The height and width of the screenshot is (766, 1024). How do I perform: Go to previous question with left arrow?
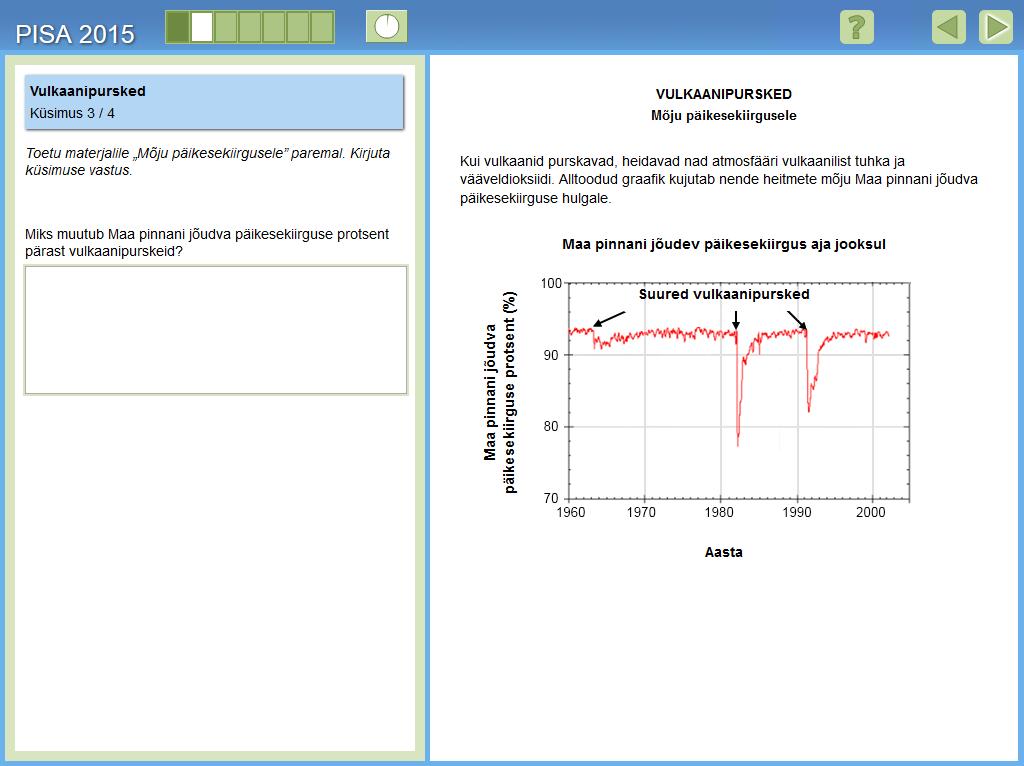pos(948,27)
